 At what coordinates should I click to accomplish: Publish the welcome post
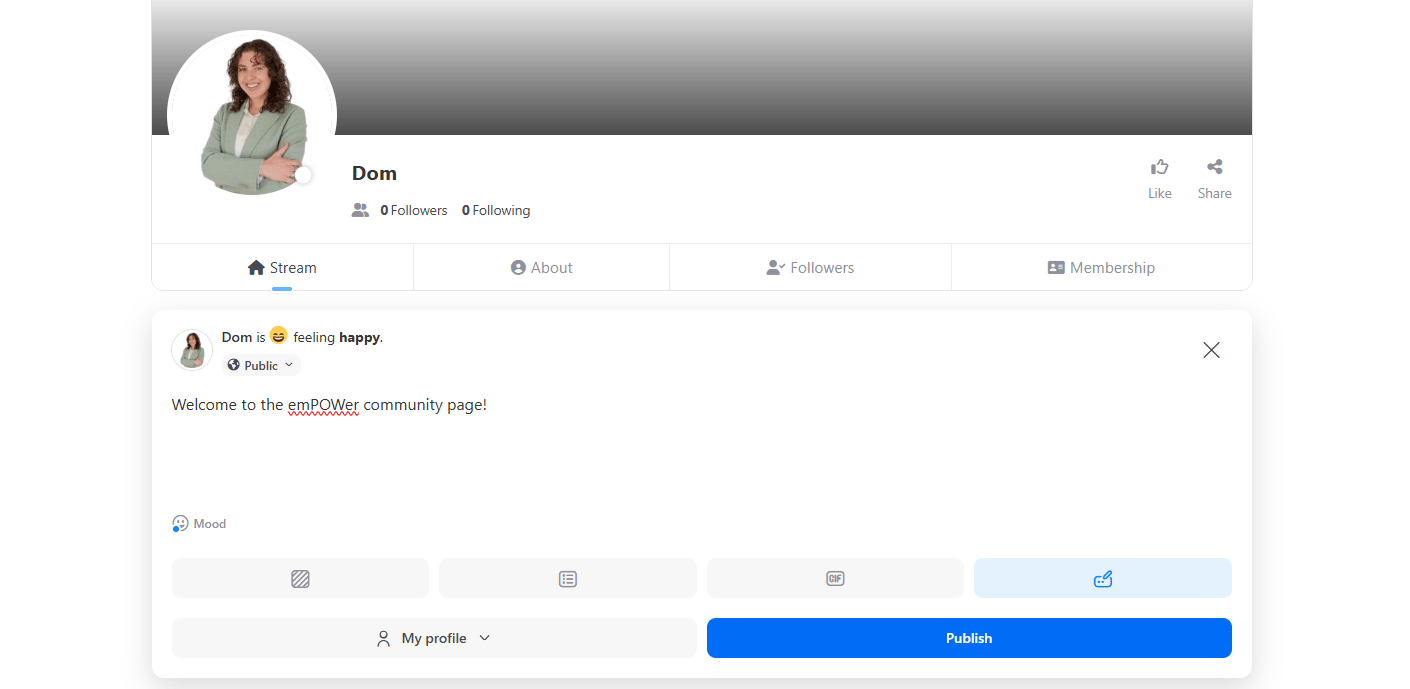[x=968, y=637]
